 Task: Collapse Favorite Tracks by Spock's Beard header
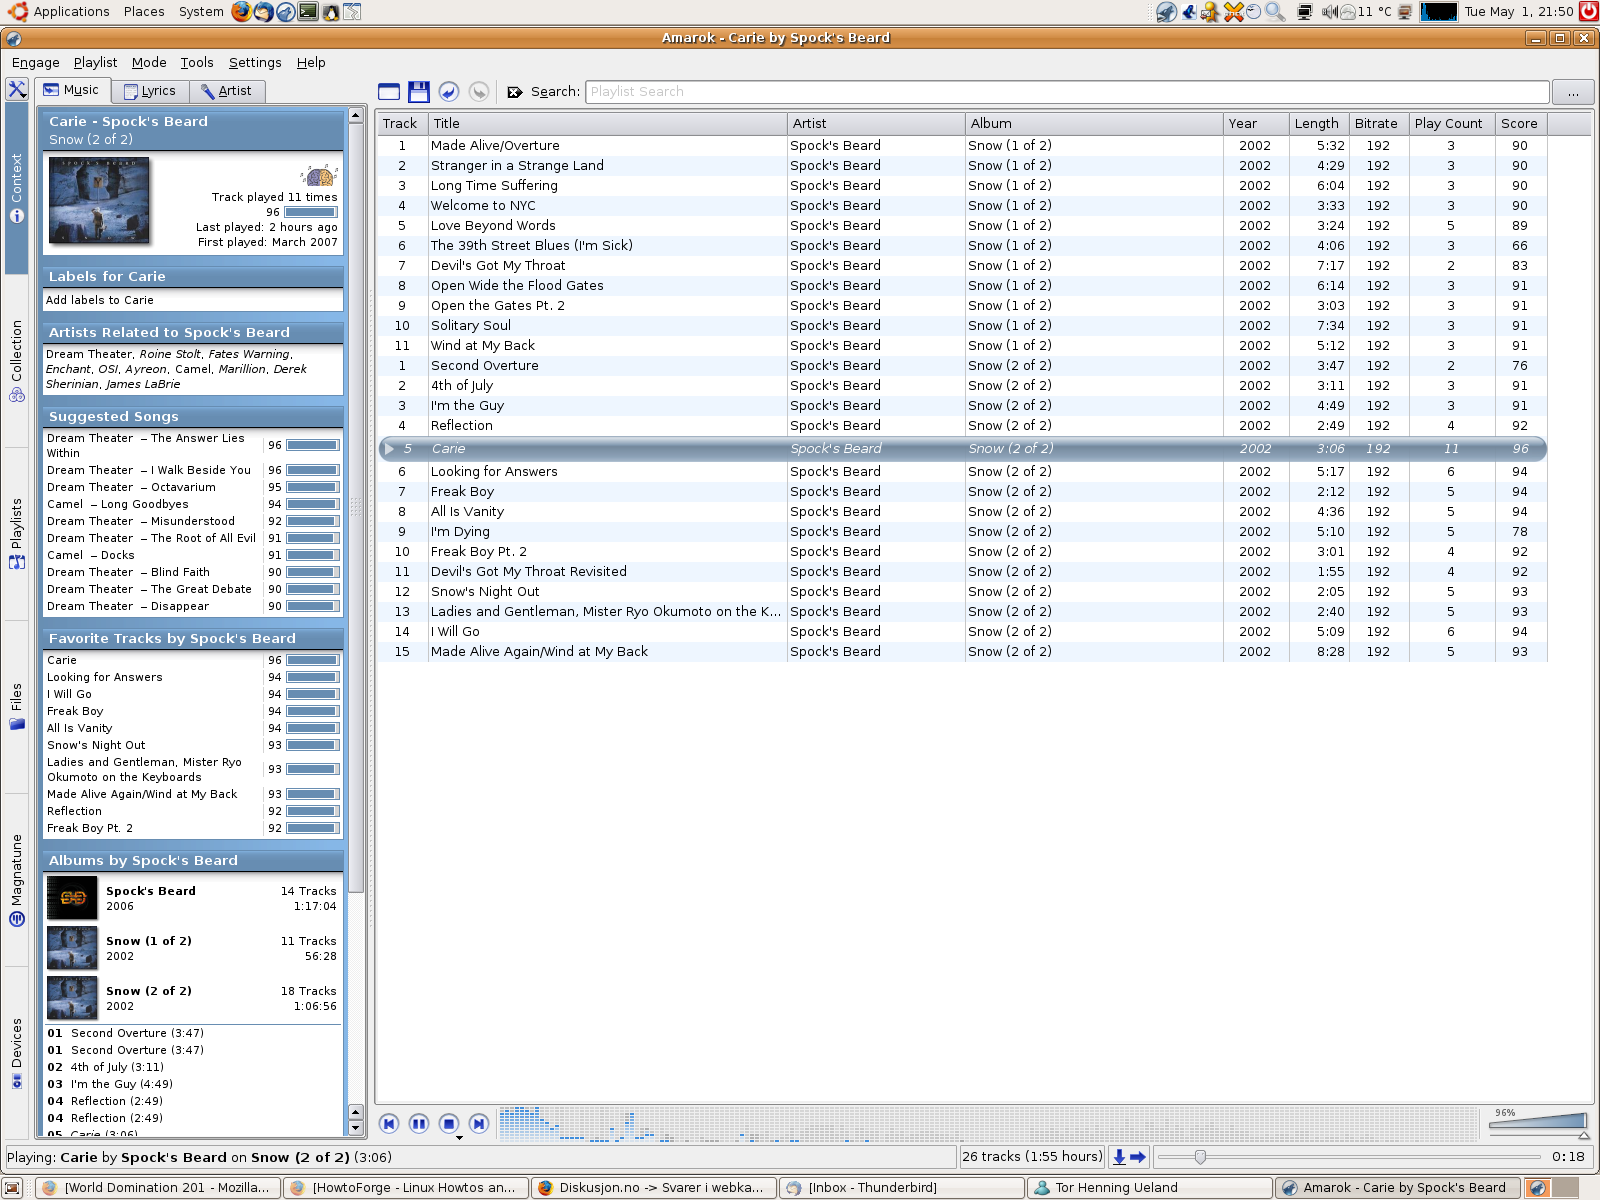point(193,638)
